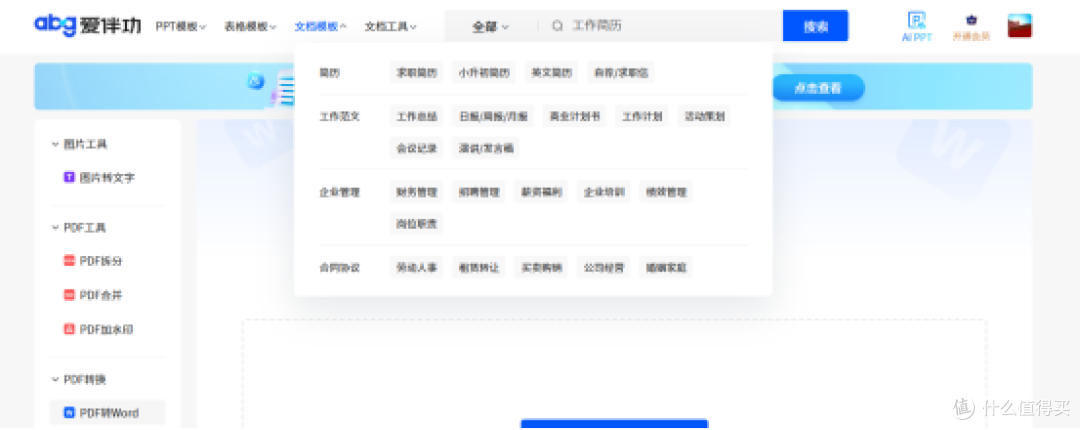
Task: Expand the 文档工具 dropdown menu
Action: (x=391, y=27)
